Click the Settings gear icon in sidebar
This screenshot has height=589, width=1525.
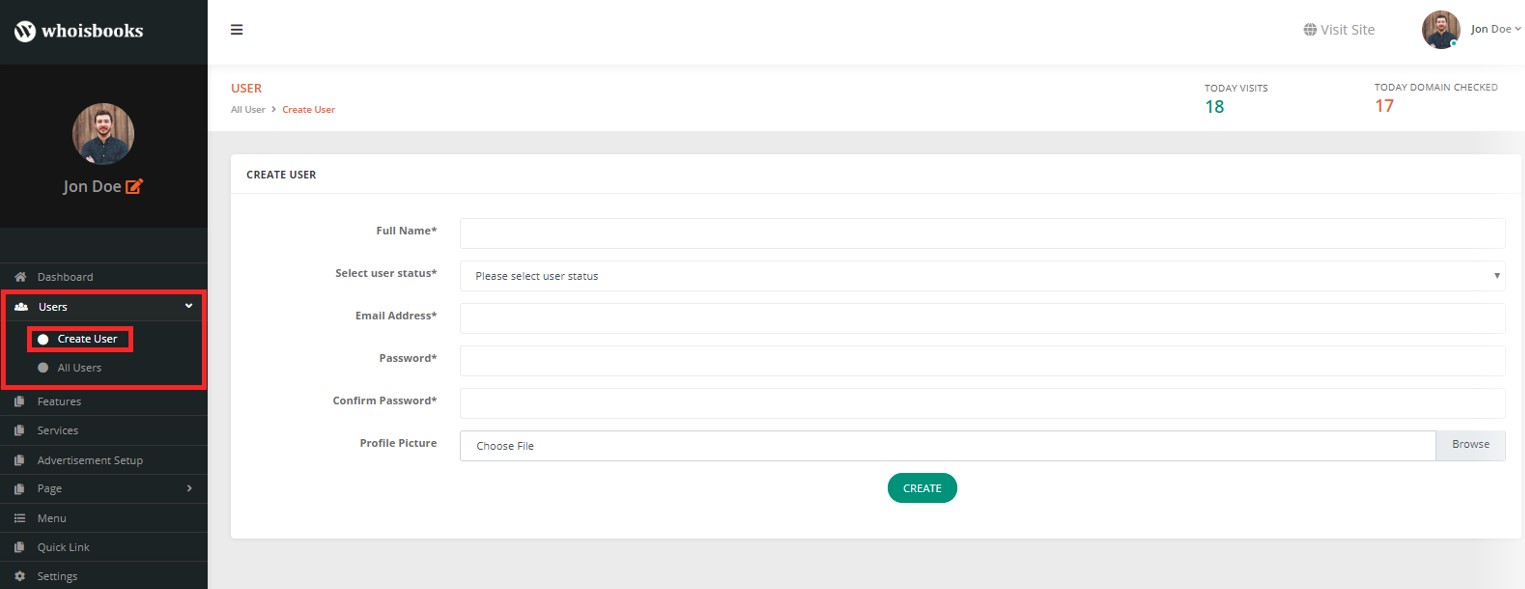pos(20,576)
